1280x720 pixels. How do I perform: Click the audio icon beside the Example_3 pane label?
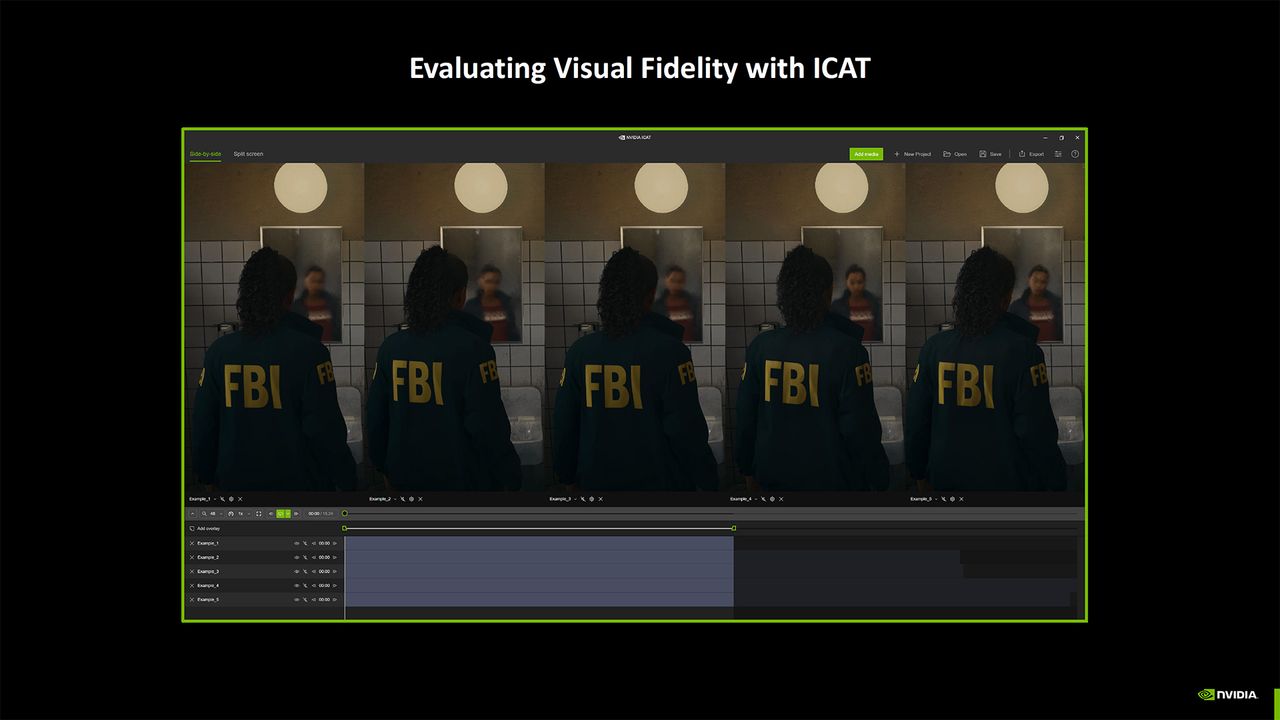[582, 498]
